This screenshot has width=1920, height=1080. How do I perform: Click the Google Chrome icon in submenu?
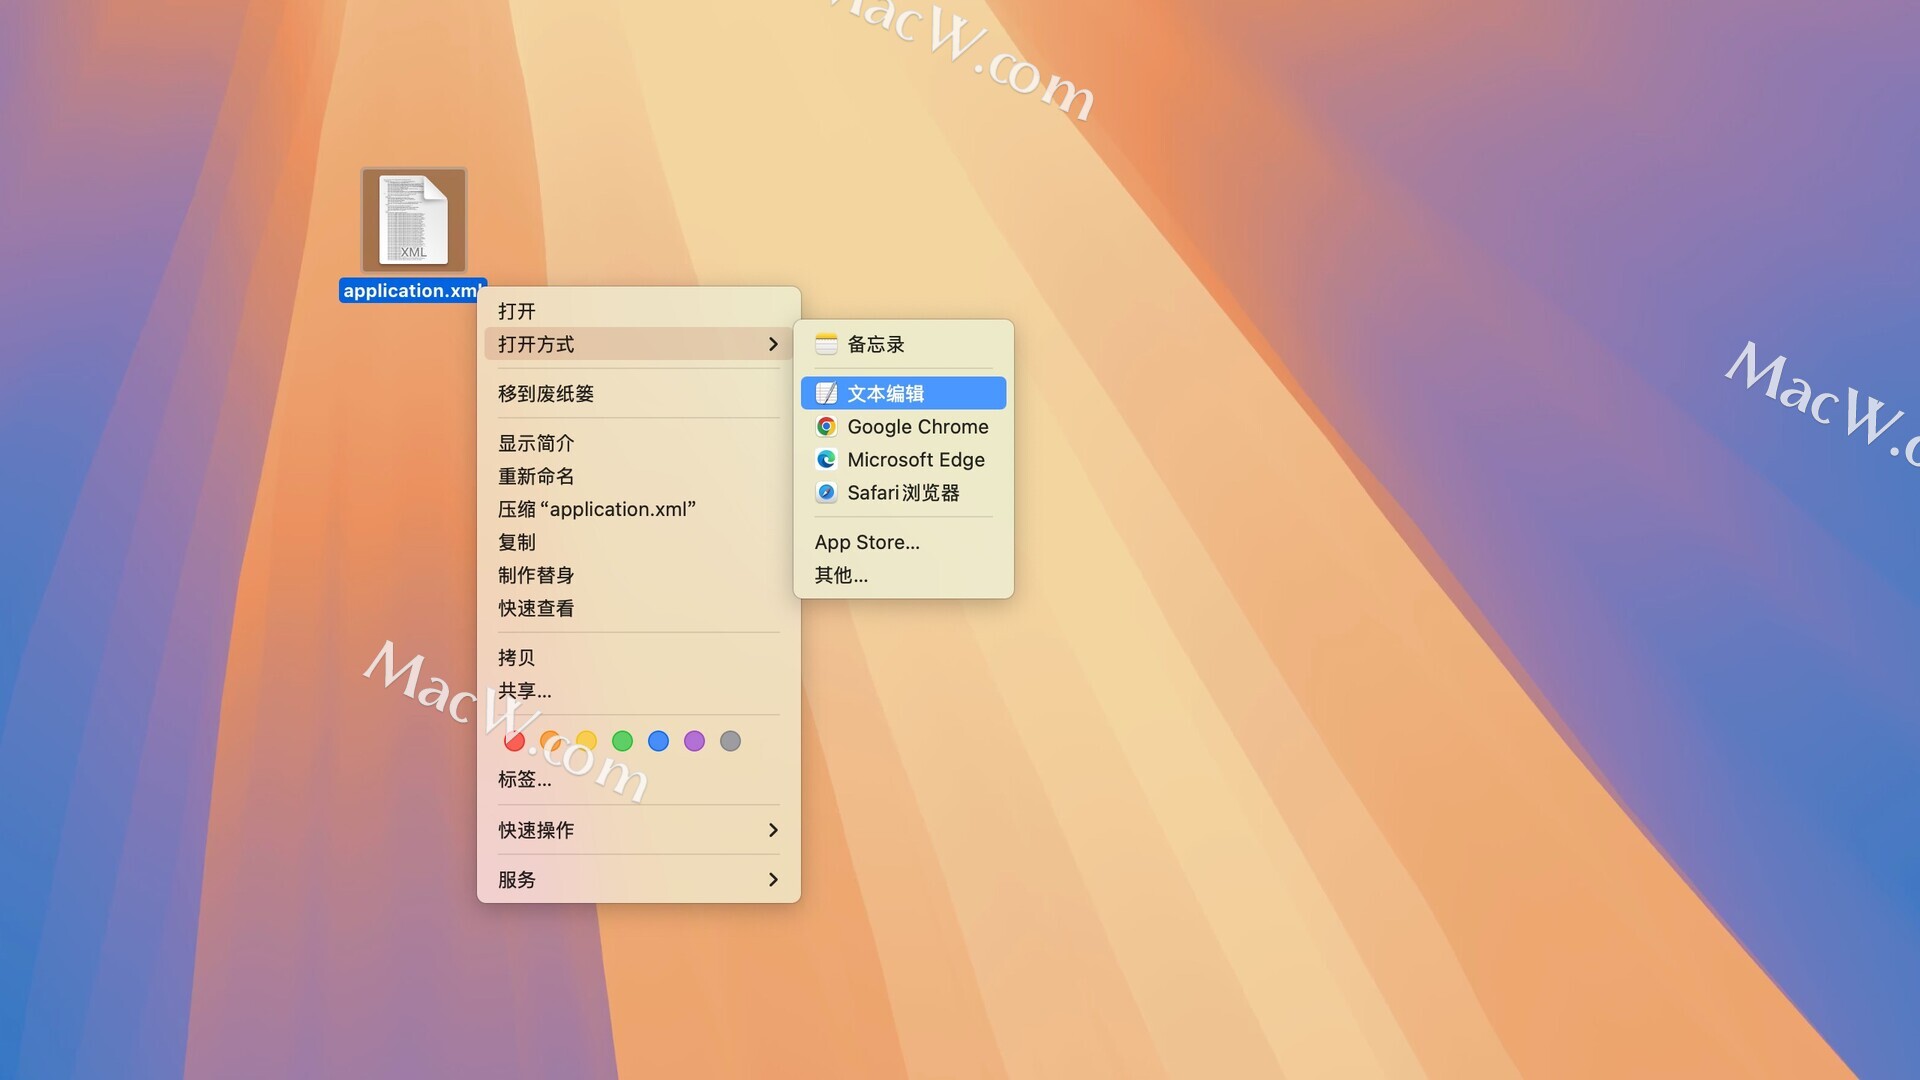(x=826, y=427)
